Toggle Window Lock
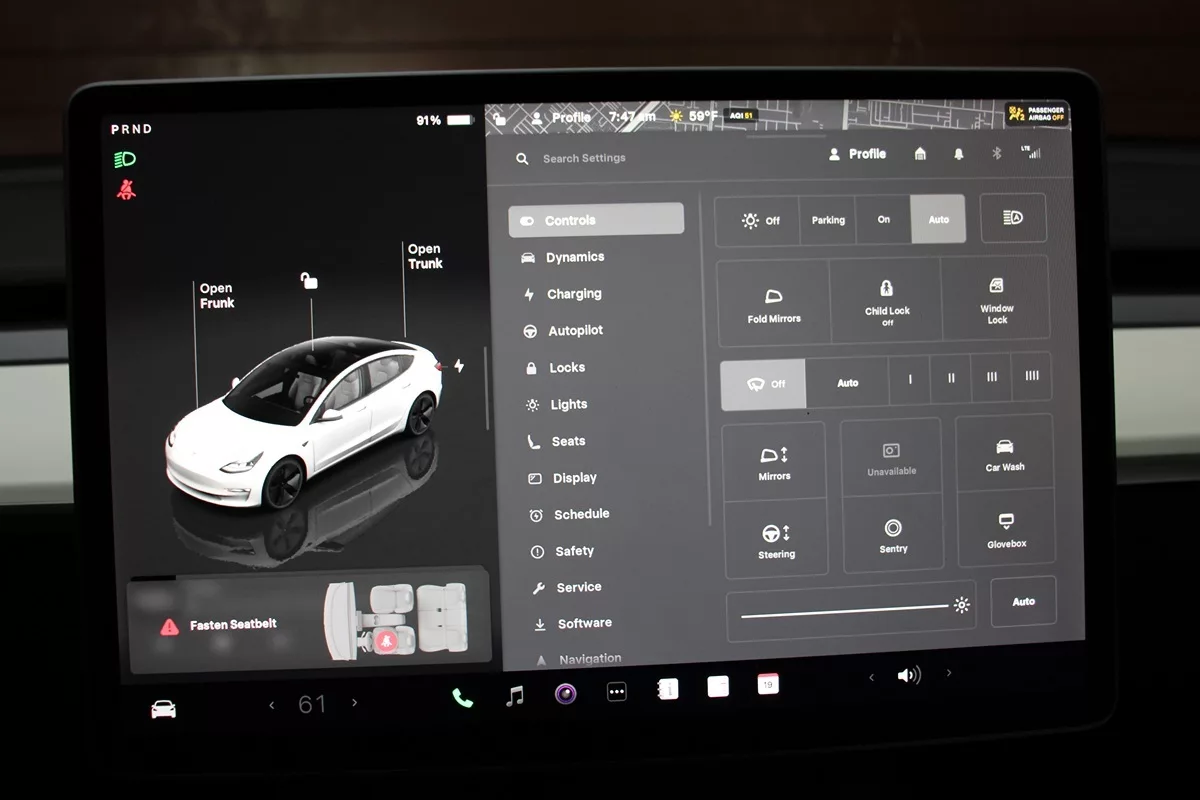Viewport: 1200px width, 800px height. coord(997,300)
